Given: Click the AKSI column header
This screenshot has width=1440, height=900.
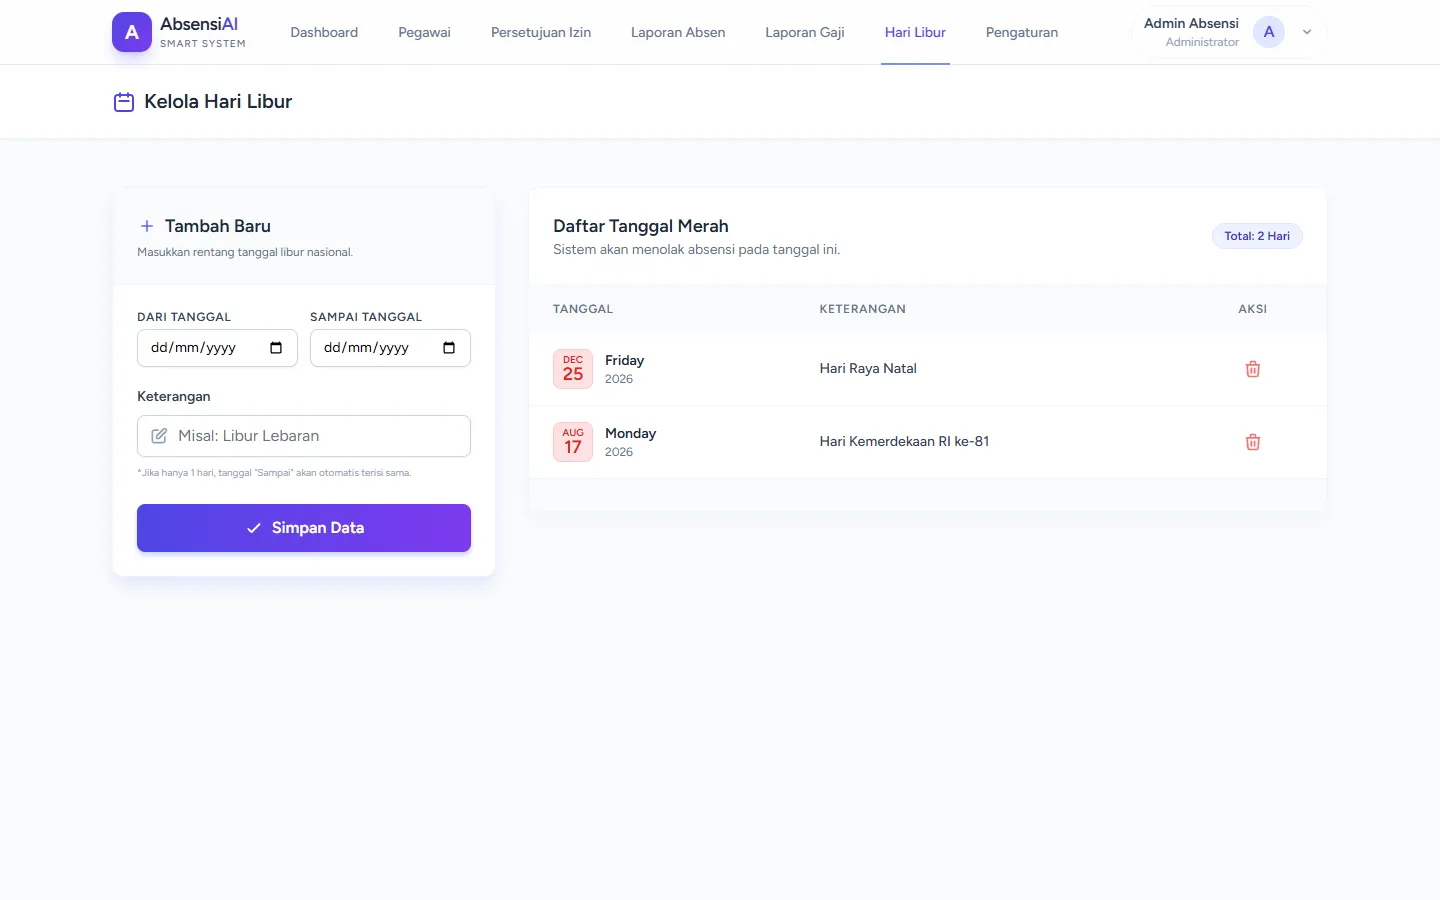Looking at the screenshot, I should tap(1252, 309).
